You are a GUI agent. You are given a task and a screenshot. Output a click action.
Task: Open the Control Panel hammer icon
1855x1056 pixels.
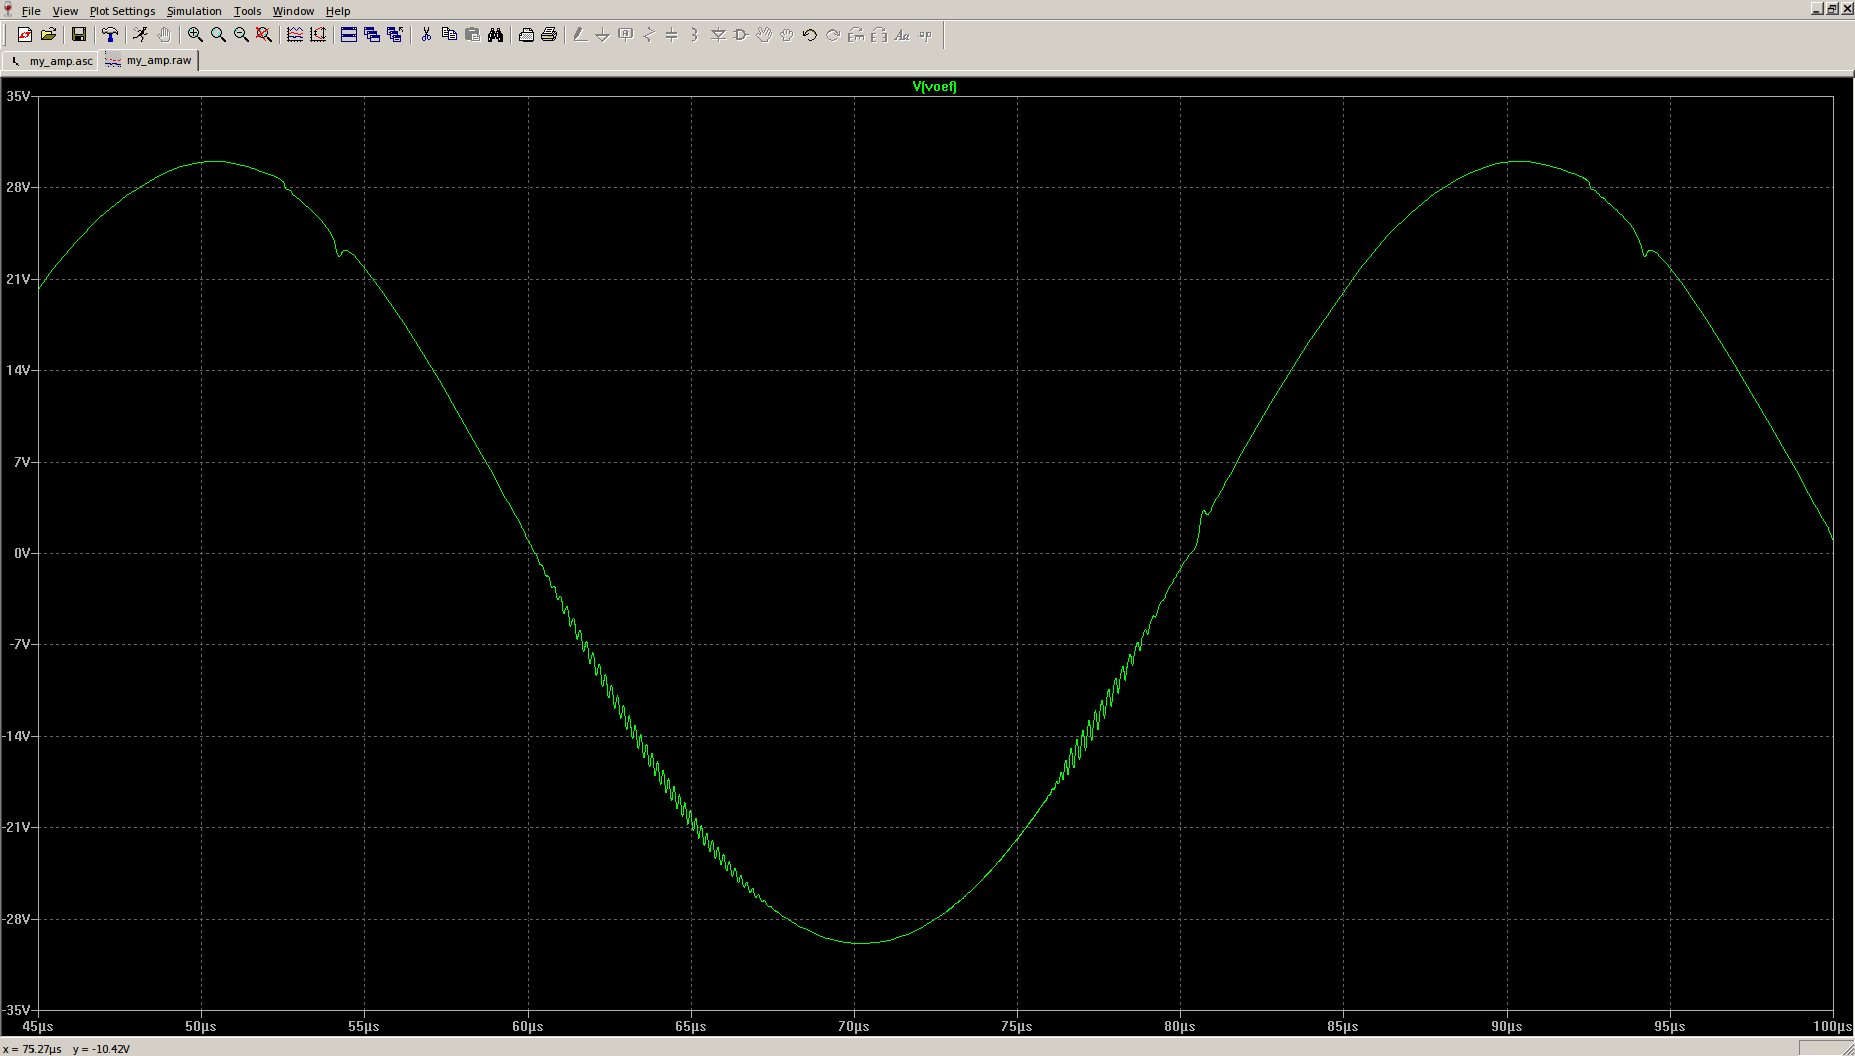point(110,35)
